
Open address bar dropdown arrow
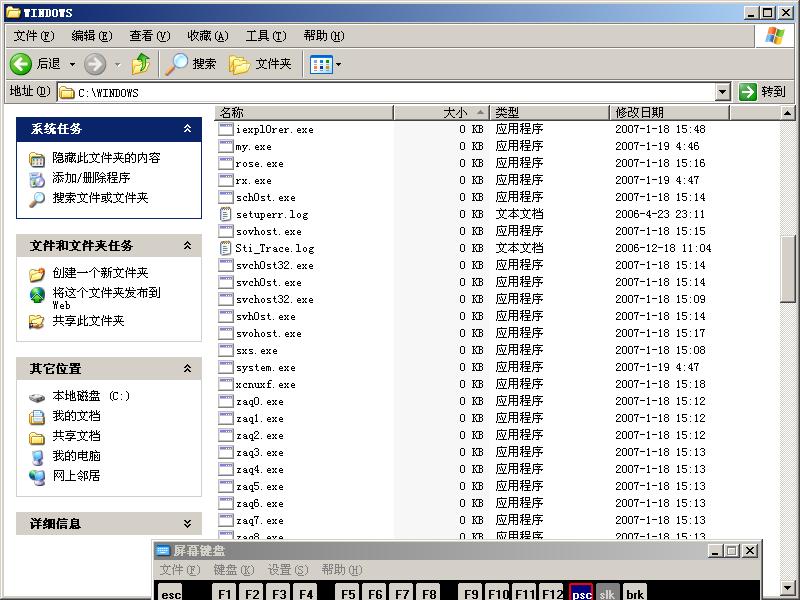pyautogui.click(x=722, y=92)
